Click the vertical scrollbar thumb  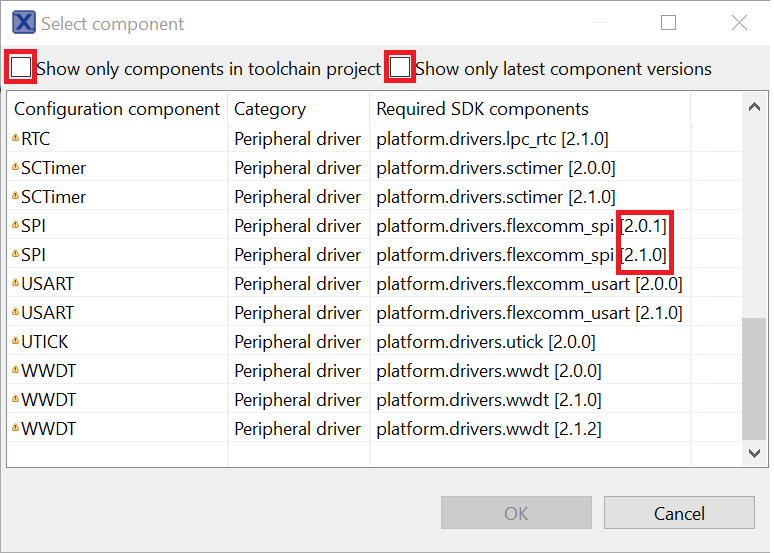754,378
